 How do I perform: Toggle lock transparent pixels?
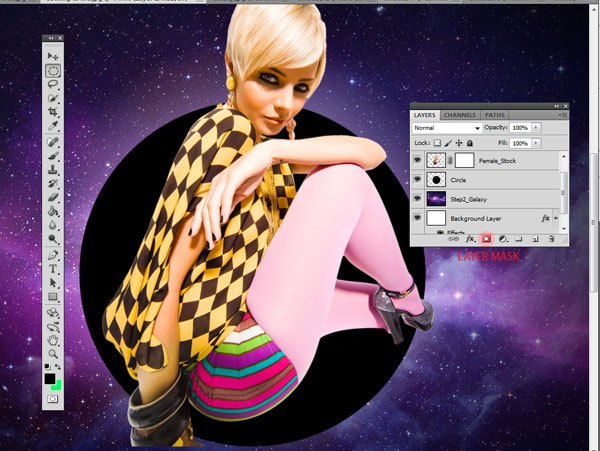[x=437, y=143]
